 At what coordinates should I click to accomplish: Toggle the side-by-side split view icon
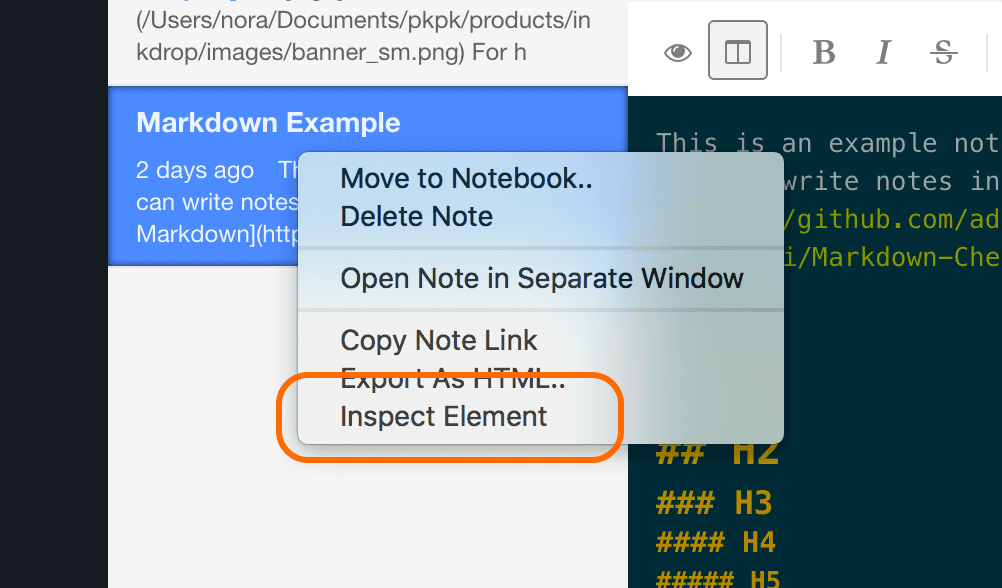(x=738, y=51)
